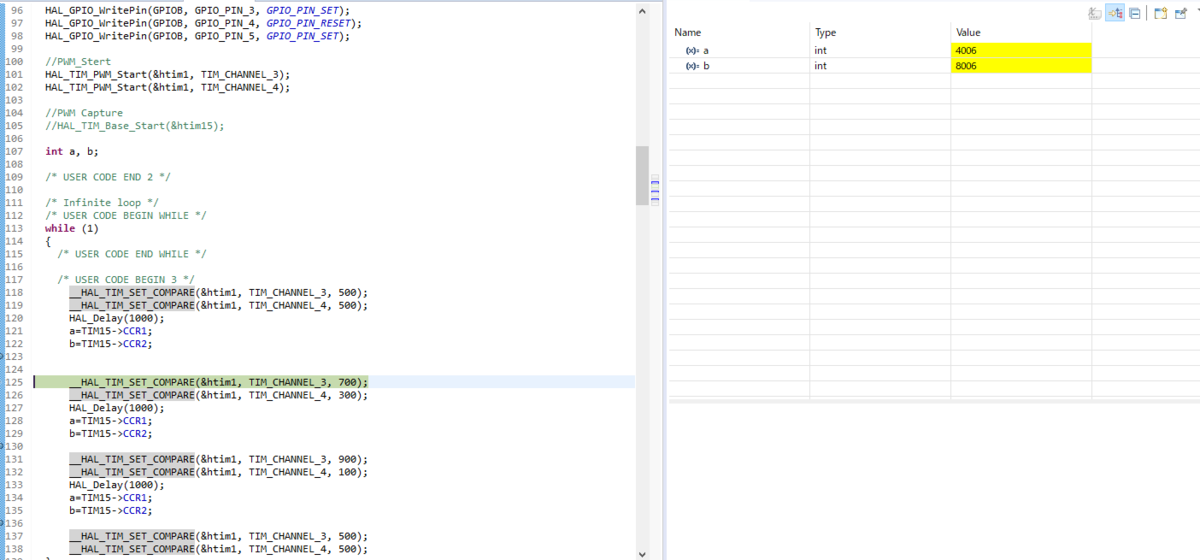This screenshot has width=1200, height=560.
Task: Click 'b=TIM15->CCR2;' on line 129
Action: tap(111, 434)
